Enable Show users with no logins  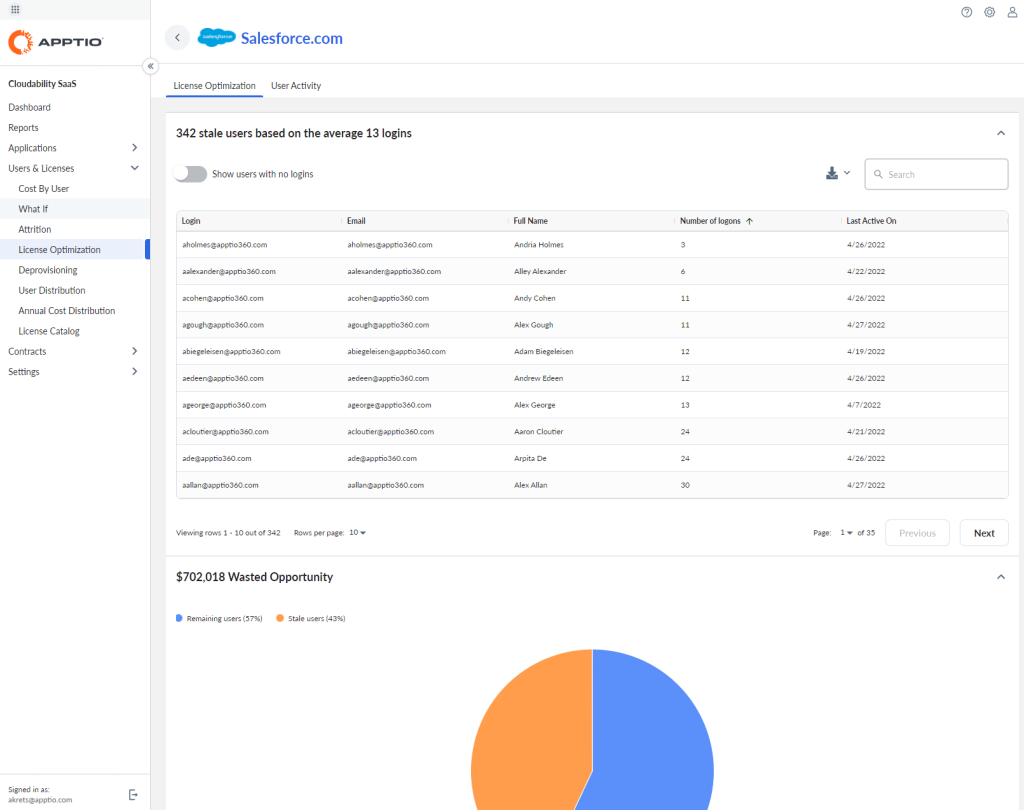(189, 173)
